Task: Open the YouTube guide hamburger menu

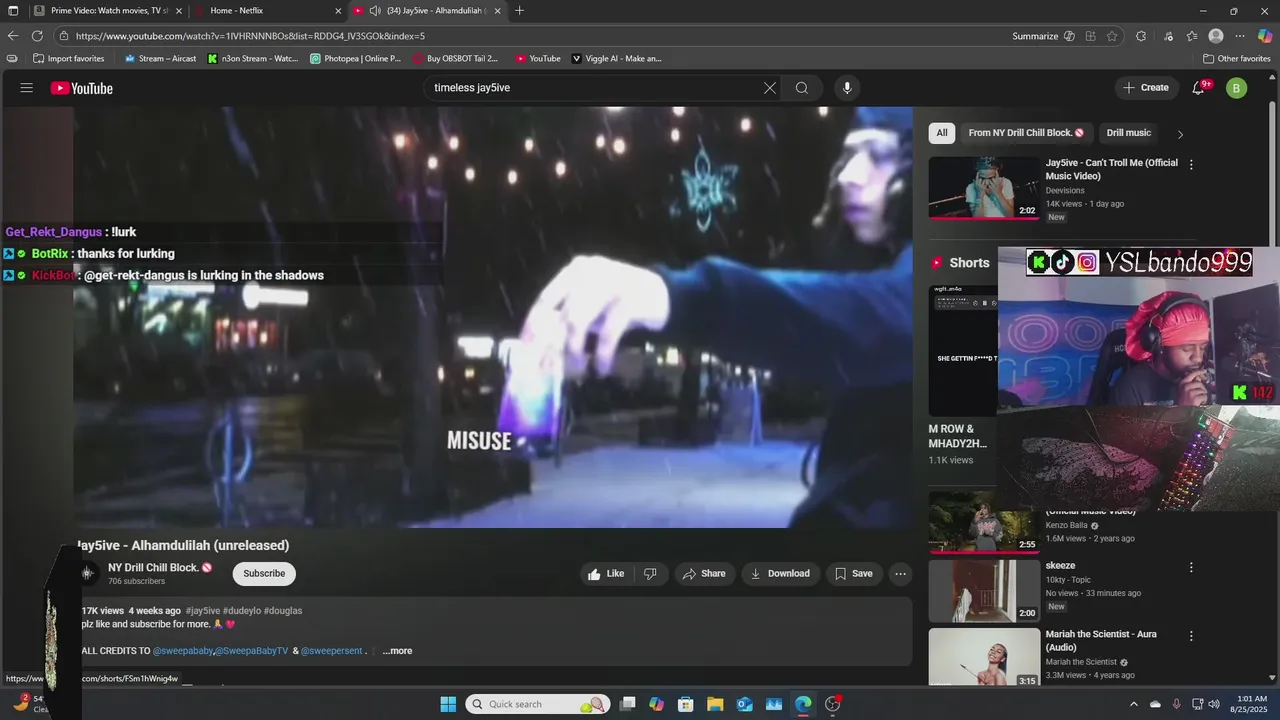Action: tap(27, 88)
